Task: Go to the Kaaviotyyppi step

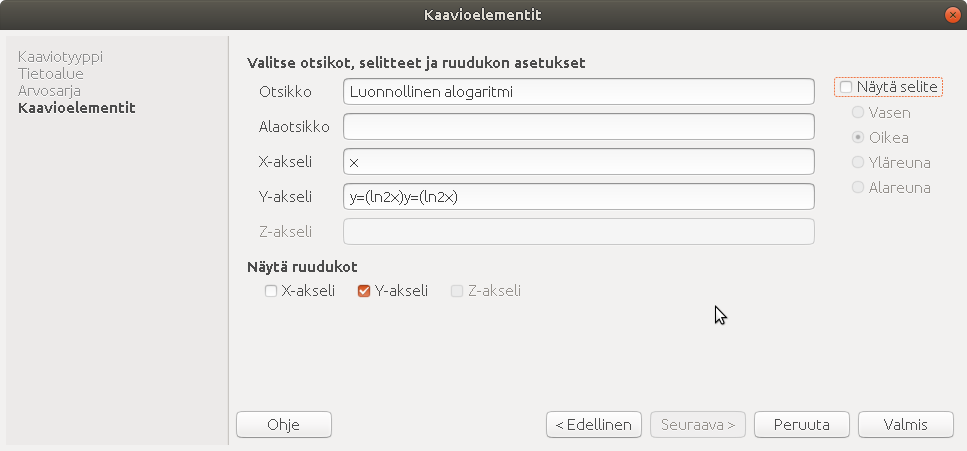Action: pos(60,57)
